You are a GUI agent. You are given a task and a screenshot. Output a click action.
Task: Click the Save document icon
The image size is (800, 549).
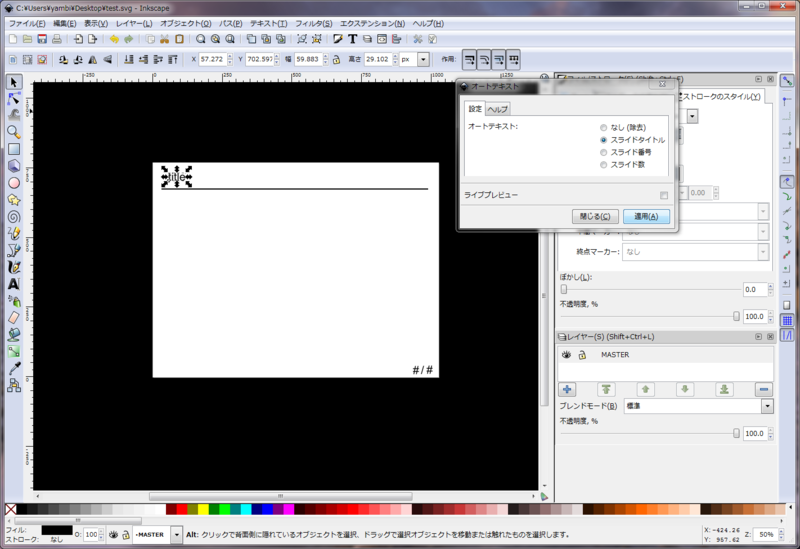(x=42, y=39)
